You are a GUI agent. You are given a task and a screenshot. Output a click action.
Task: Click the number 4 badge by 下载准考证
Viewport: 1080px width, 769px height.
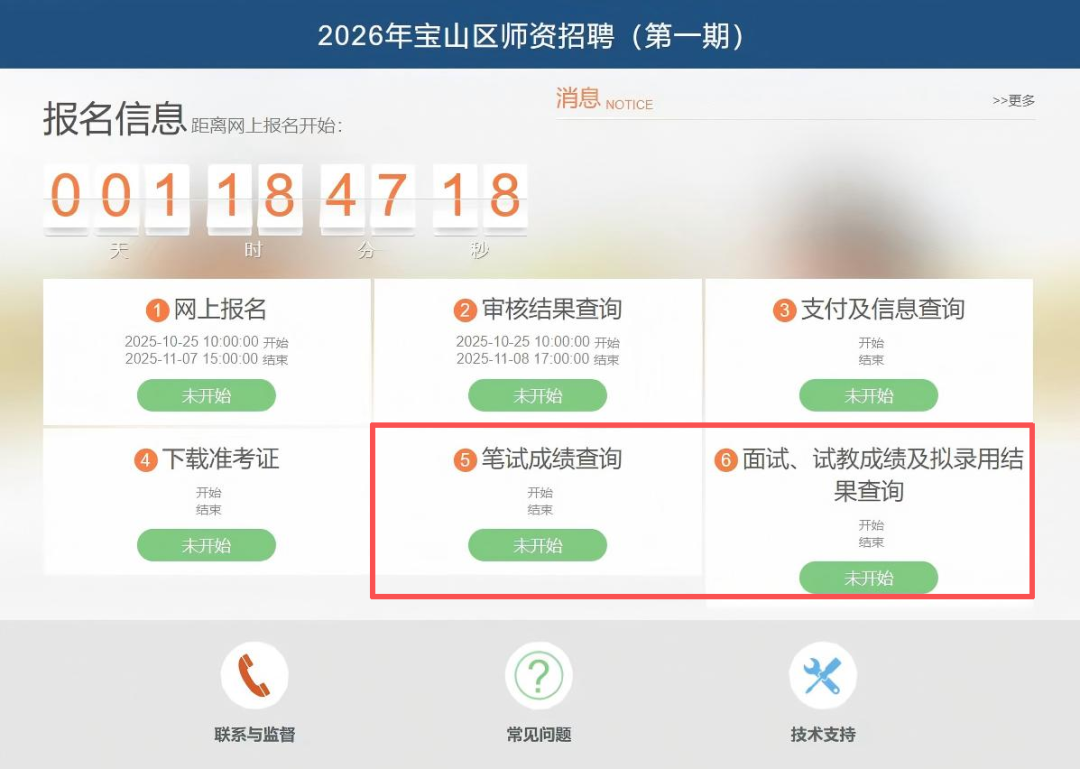145,460
